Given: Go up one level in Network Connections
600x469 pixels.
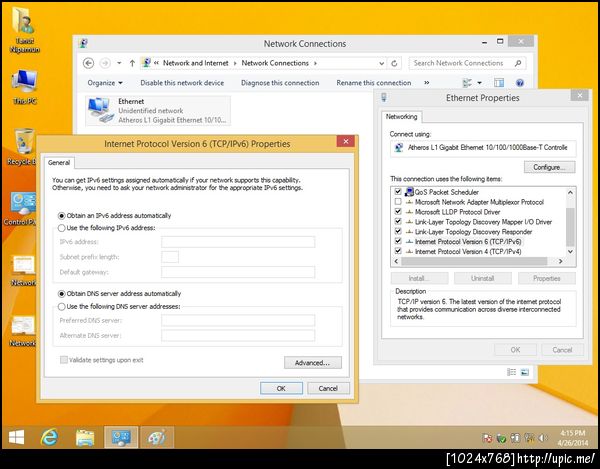Looking at the screenshot, I should (x=132, y=63).
